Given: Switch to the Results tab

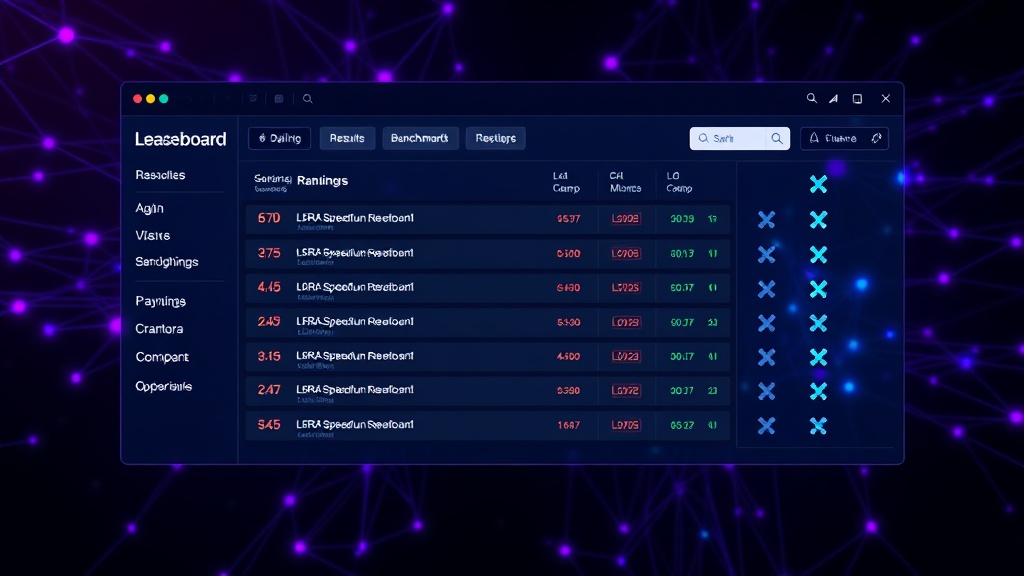Looking at the screenshot, I should coord(347,138).
